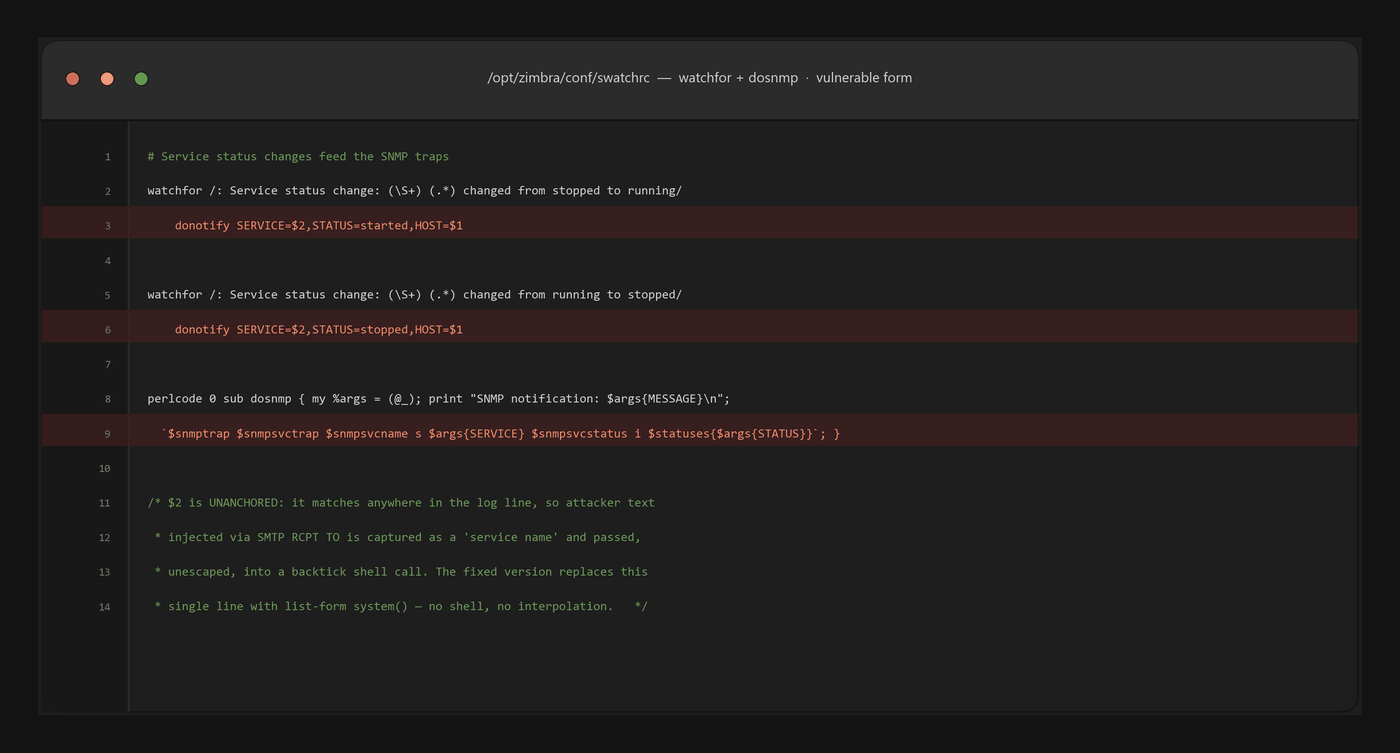This screenshot has height=753, width=1400.
Task: Select line number 3 in gutter
Action: click(108, 226)
